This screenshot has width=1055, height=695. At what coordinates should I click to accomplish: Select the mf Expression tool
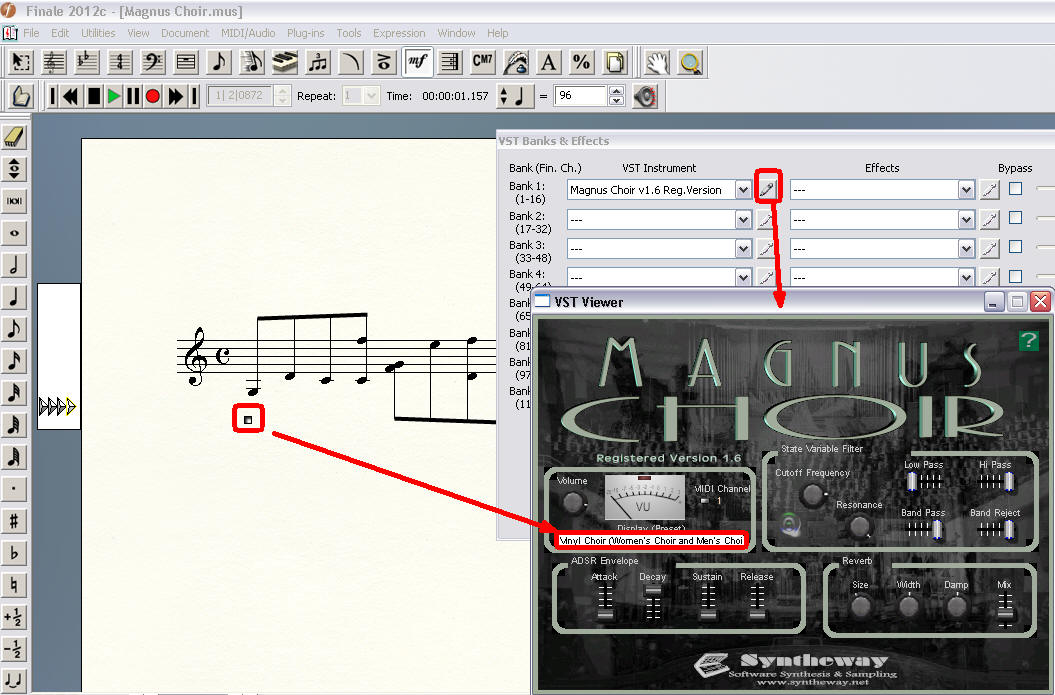click(x=417, y=63)
